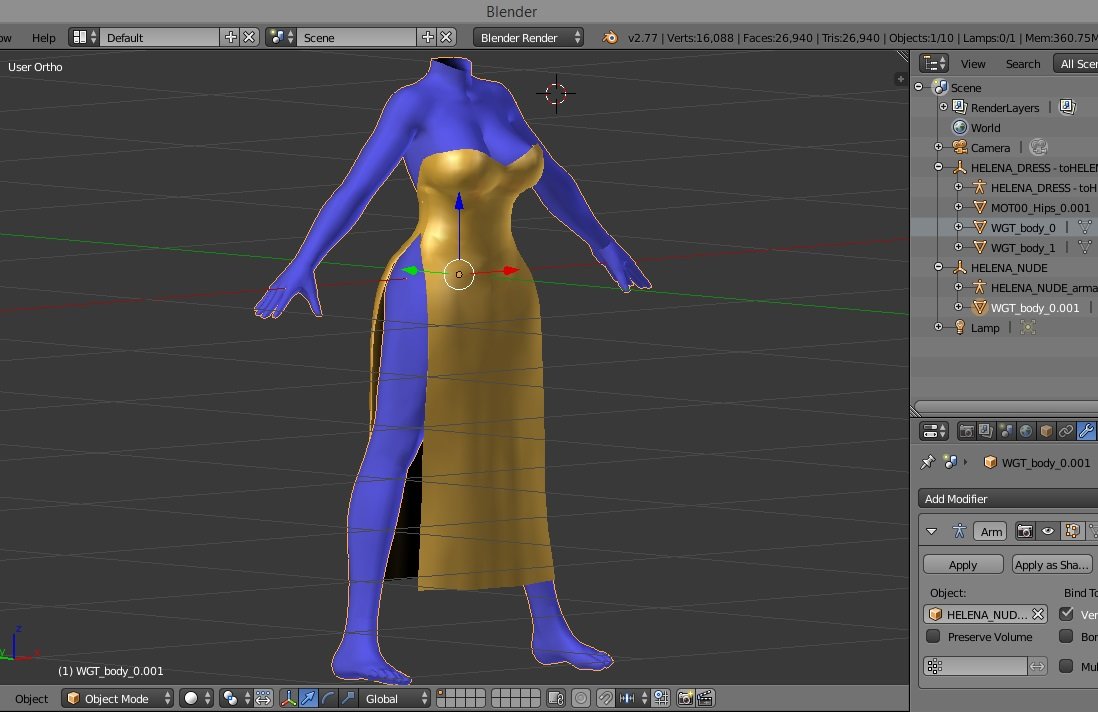Collapse the armature modifier panel triangle
Viewport: 1098px width, 712px height.
tap(931, 531)
